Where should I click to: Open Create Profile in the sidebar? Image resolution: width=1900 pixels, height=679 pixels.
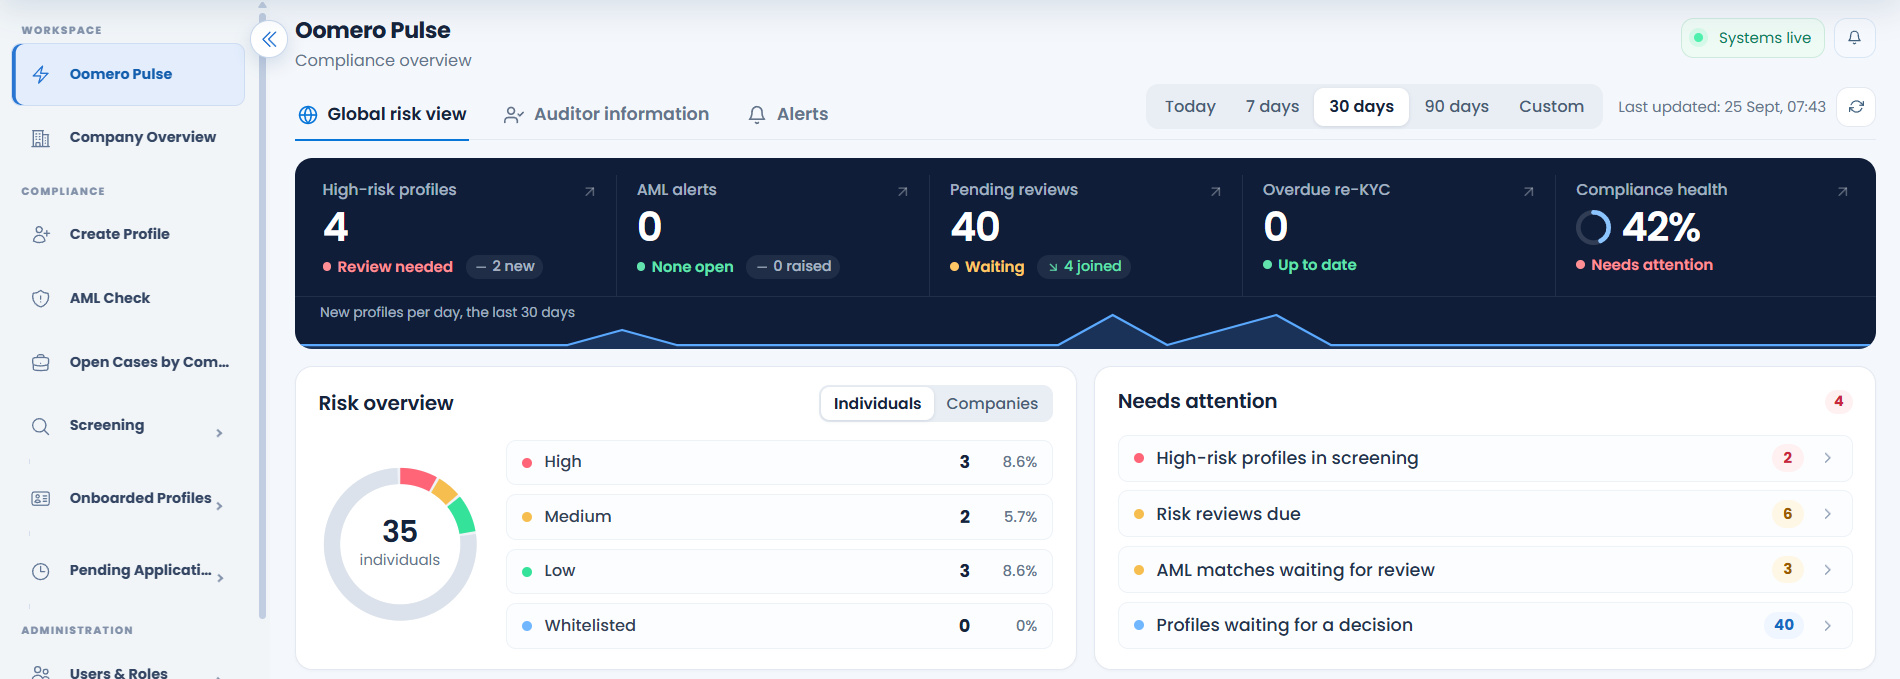[x=128, y=234]
